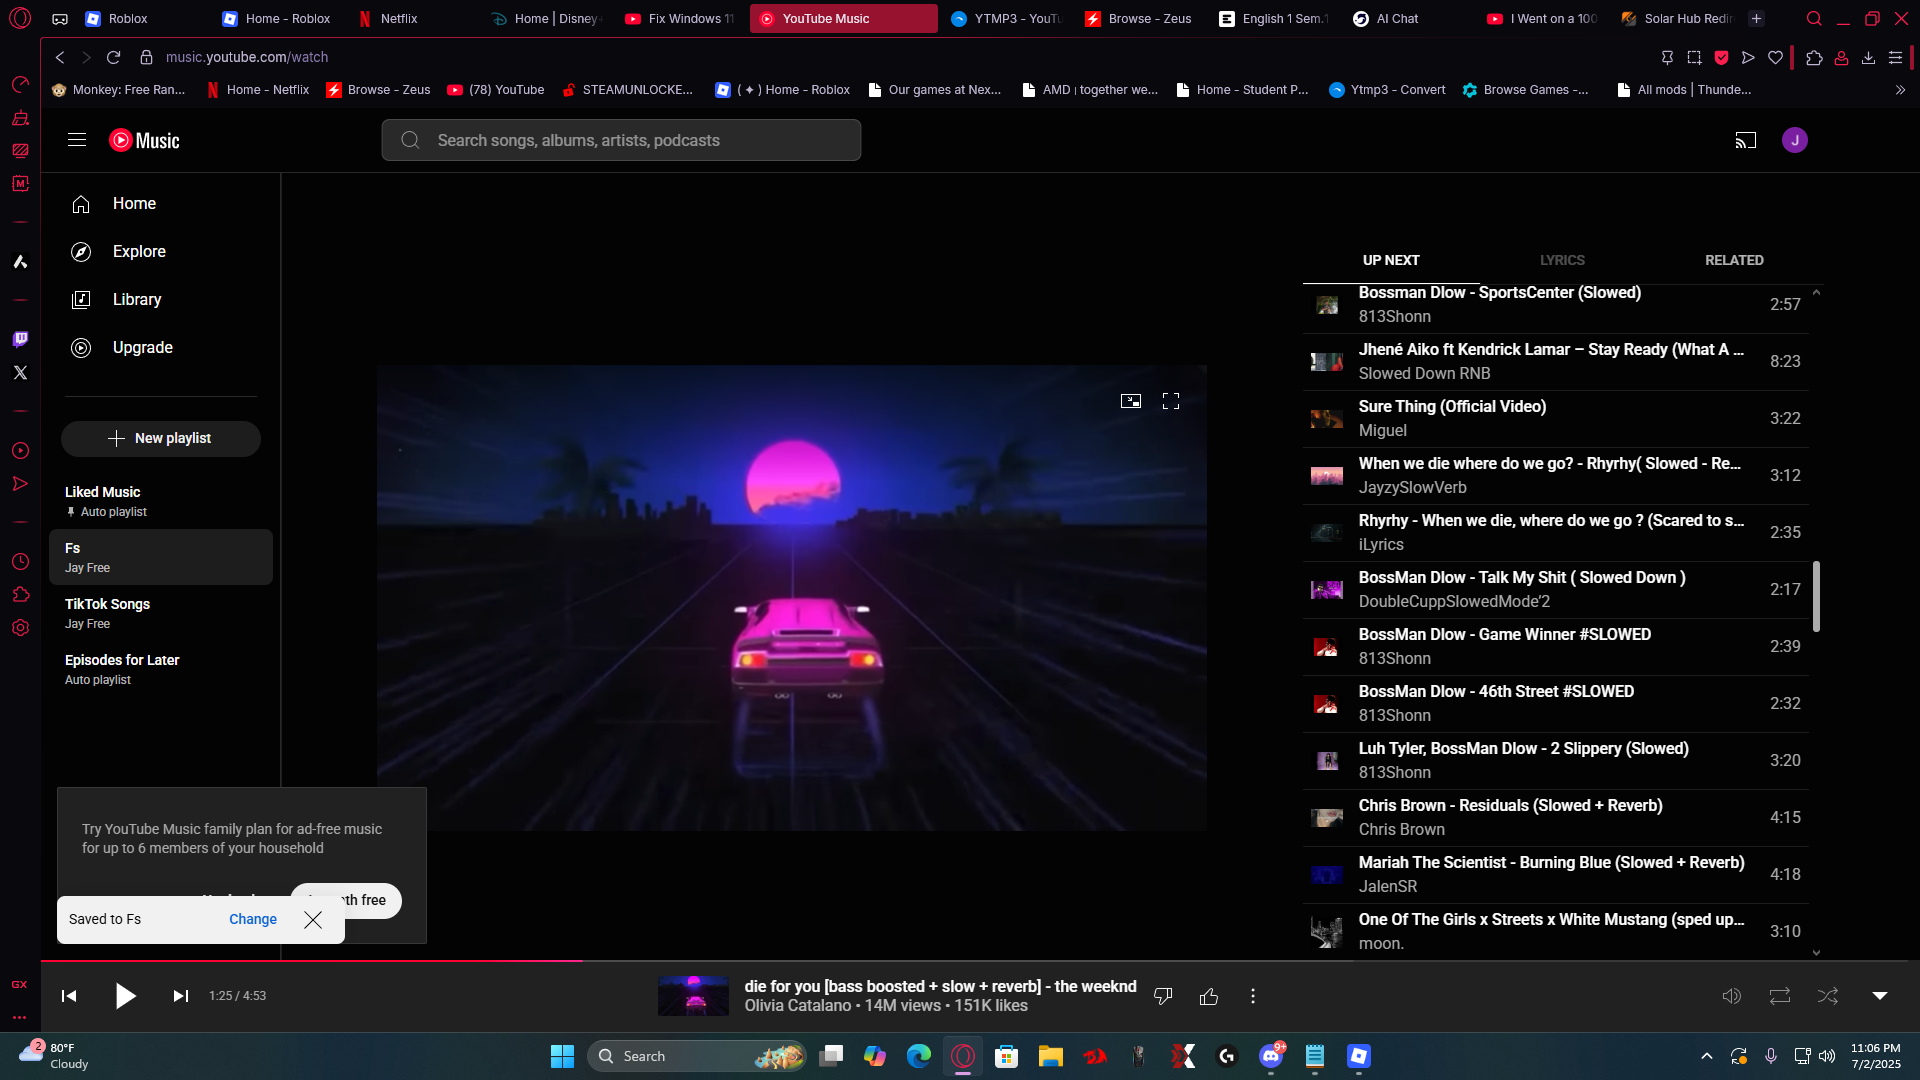The image size is (1920, 1080).
Task: Select Chris Brown - Residuals from the queue
Action: (1555, 818)
